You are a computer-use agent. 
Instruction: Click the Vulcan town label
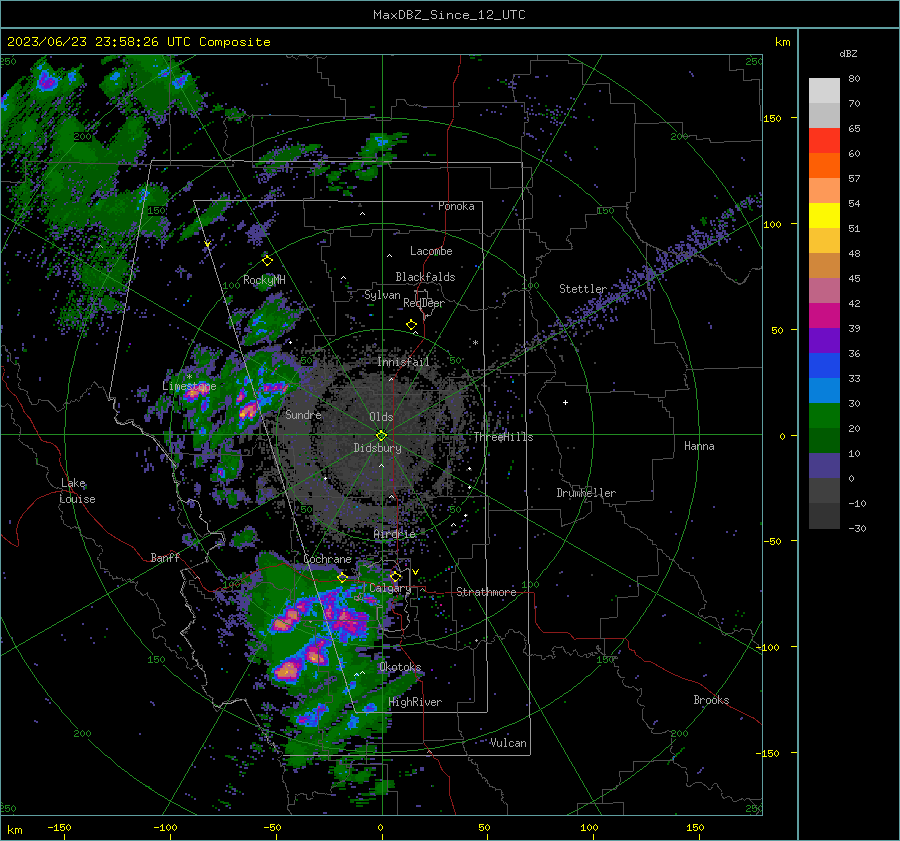(508, 743)
